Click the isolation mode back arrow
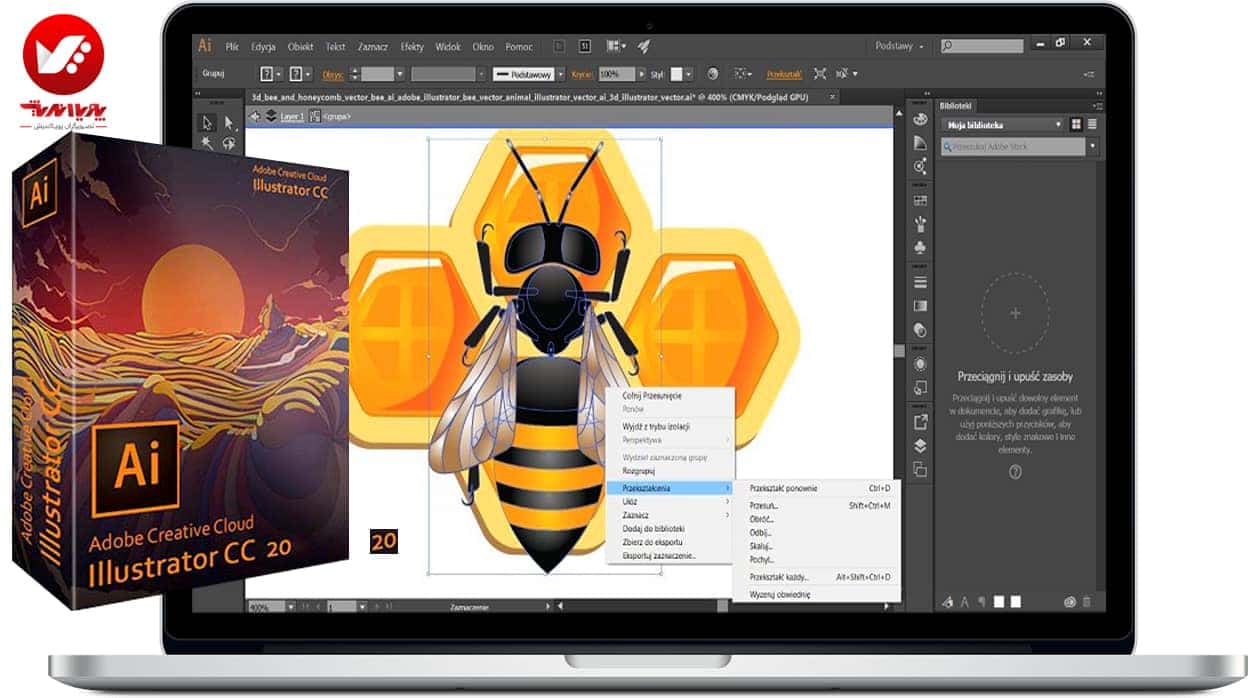The width and height of the screenshot is (1248, 698). (255, 116)
